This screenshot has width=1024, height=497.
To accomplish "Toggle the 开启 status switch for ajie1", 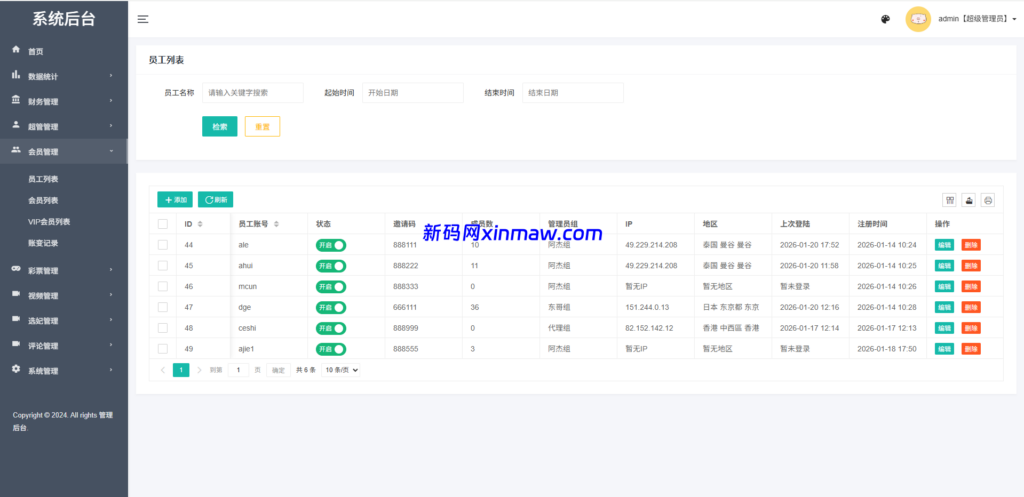I will tap(331, 349).
